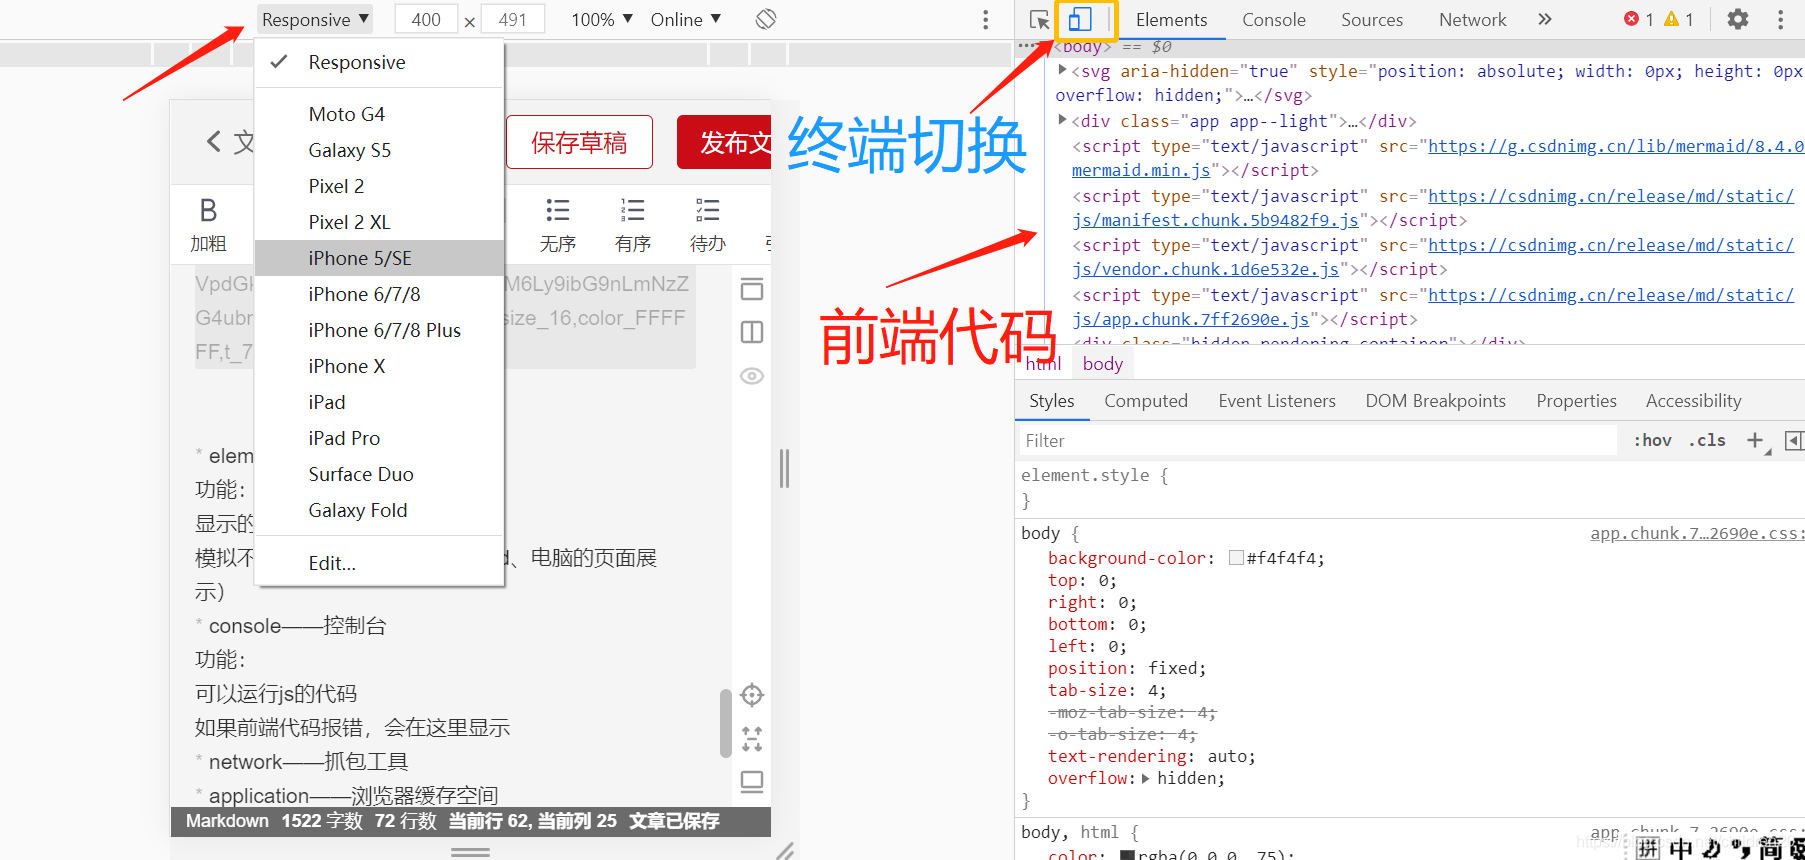Viewport: 1805px width, 860px height.
Task: Click the red error count icon
Action: pos(1631,19)
